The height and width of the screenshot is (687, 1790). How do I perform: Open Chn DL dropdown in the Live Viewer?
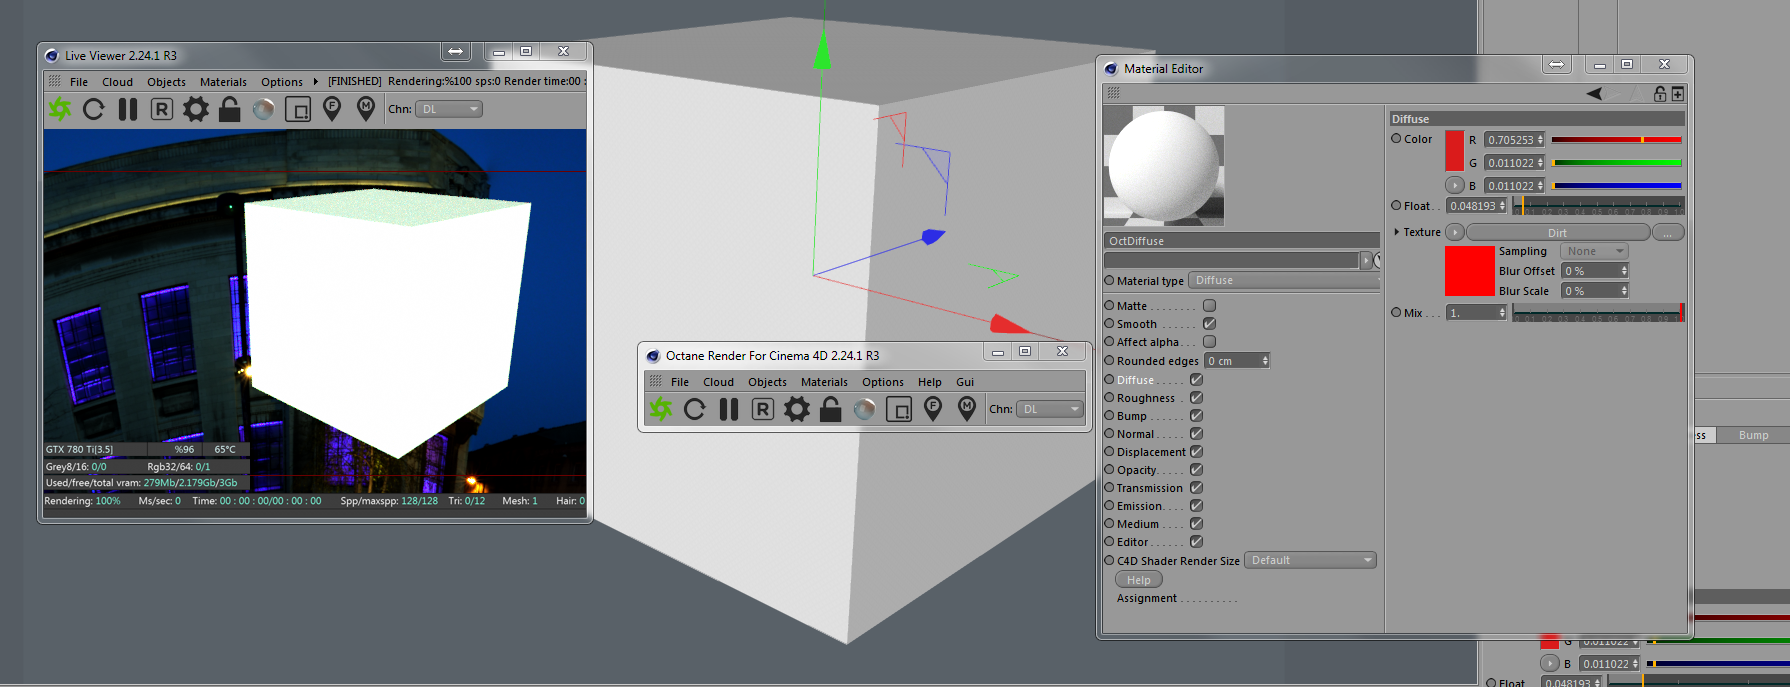pyautogui.click(x=449, y=109)
